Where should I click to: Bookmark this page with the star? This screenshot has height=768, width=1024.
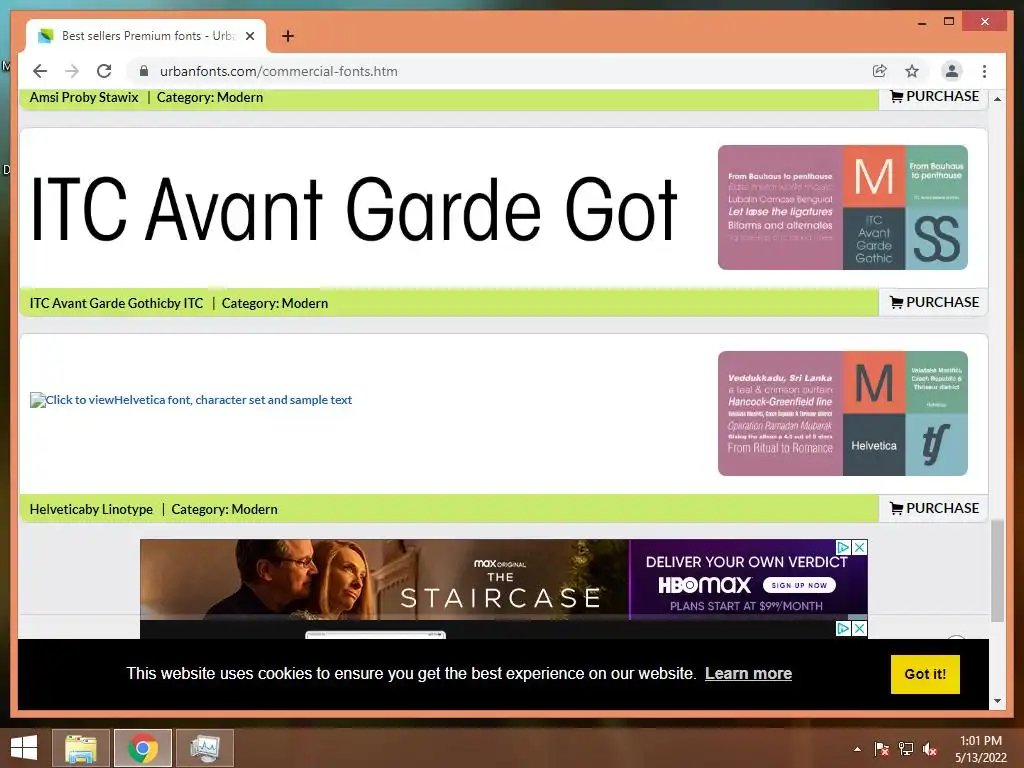[x=912, y=71]
